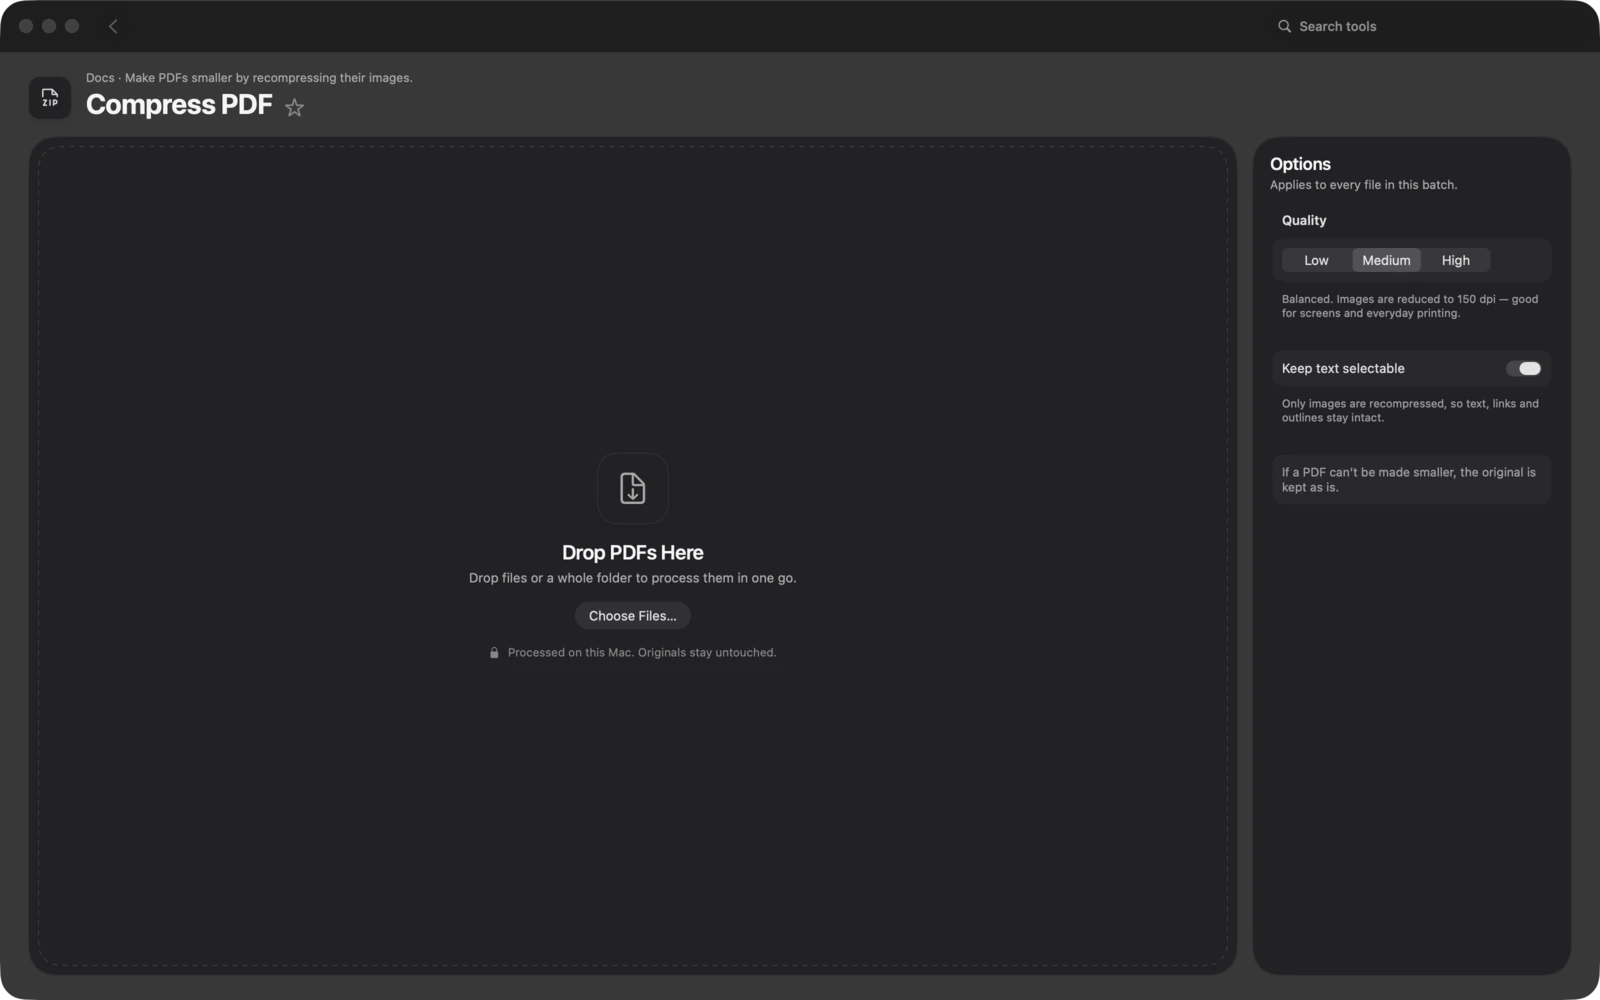The image size is (1600, 1000).
Task: Click the lock icon under Choose Files
Action: [x=494, y=653]
